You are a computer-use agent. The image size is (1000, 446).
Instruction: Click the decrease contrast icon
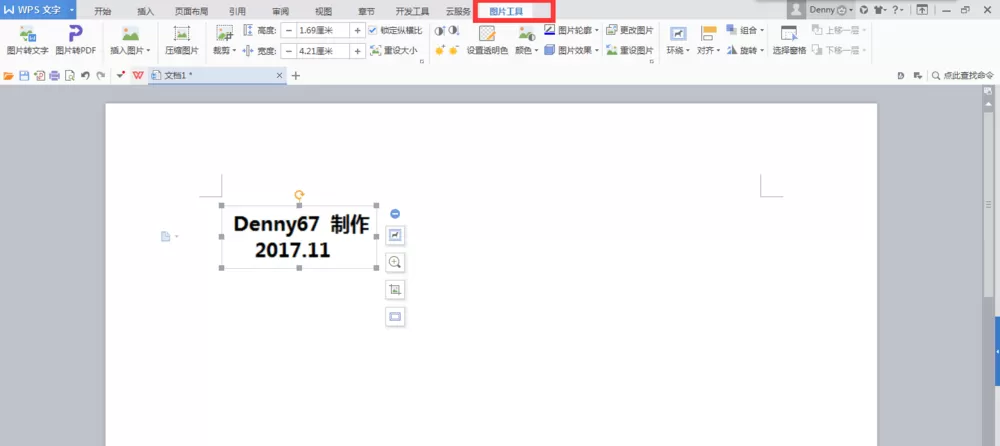[x=453, y=31]
